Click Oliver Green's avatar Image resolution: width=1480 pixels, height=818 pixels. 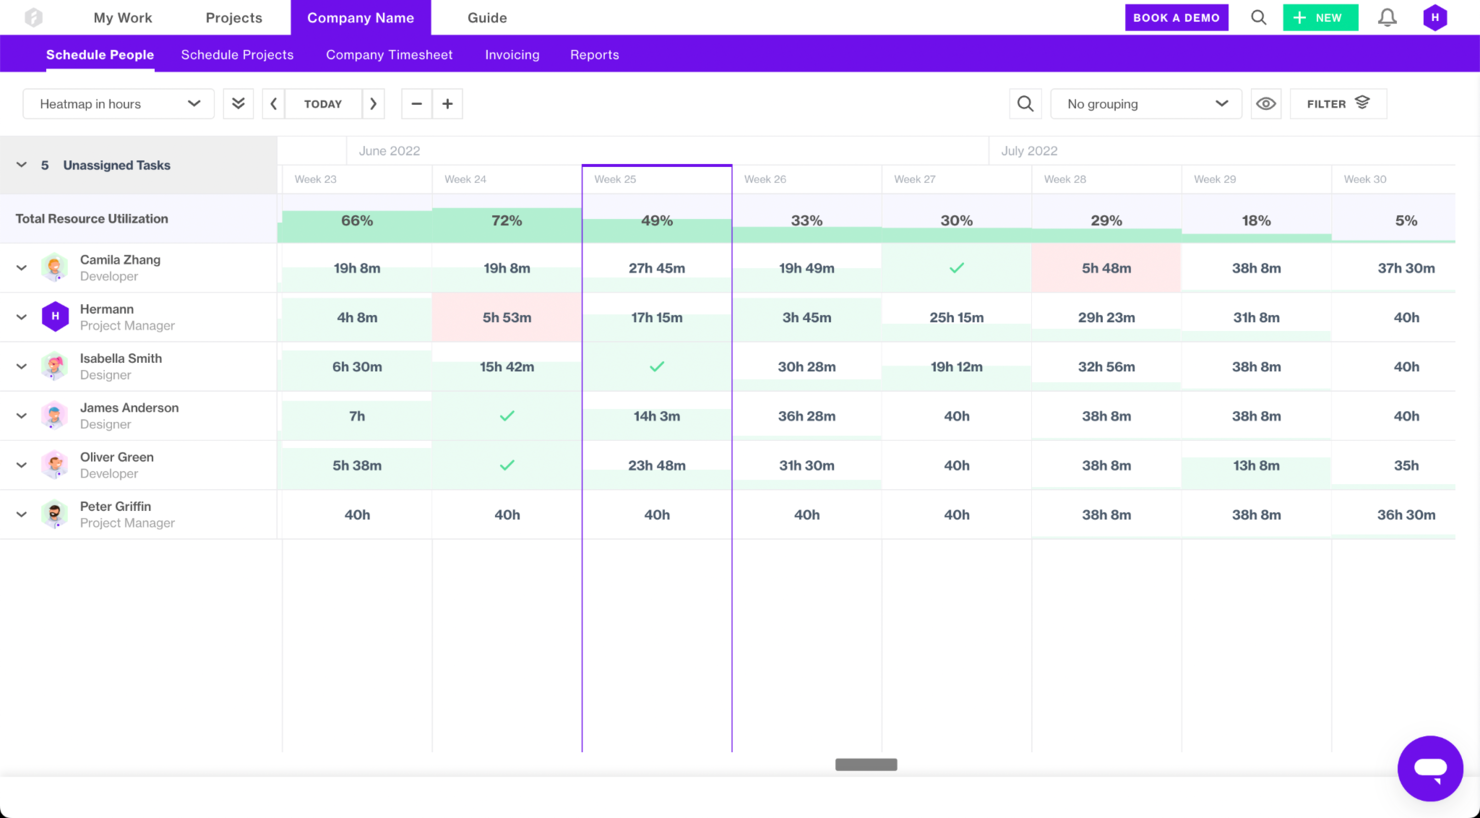(55, 465)
